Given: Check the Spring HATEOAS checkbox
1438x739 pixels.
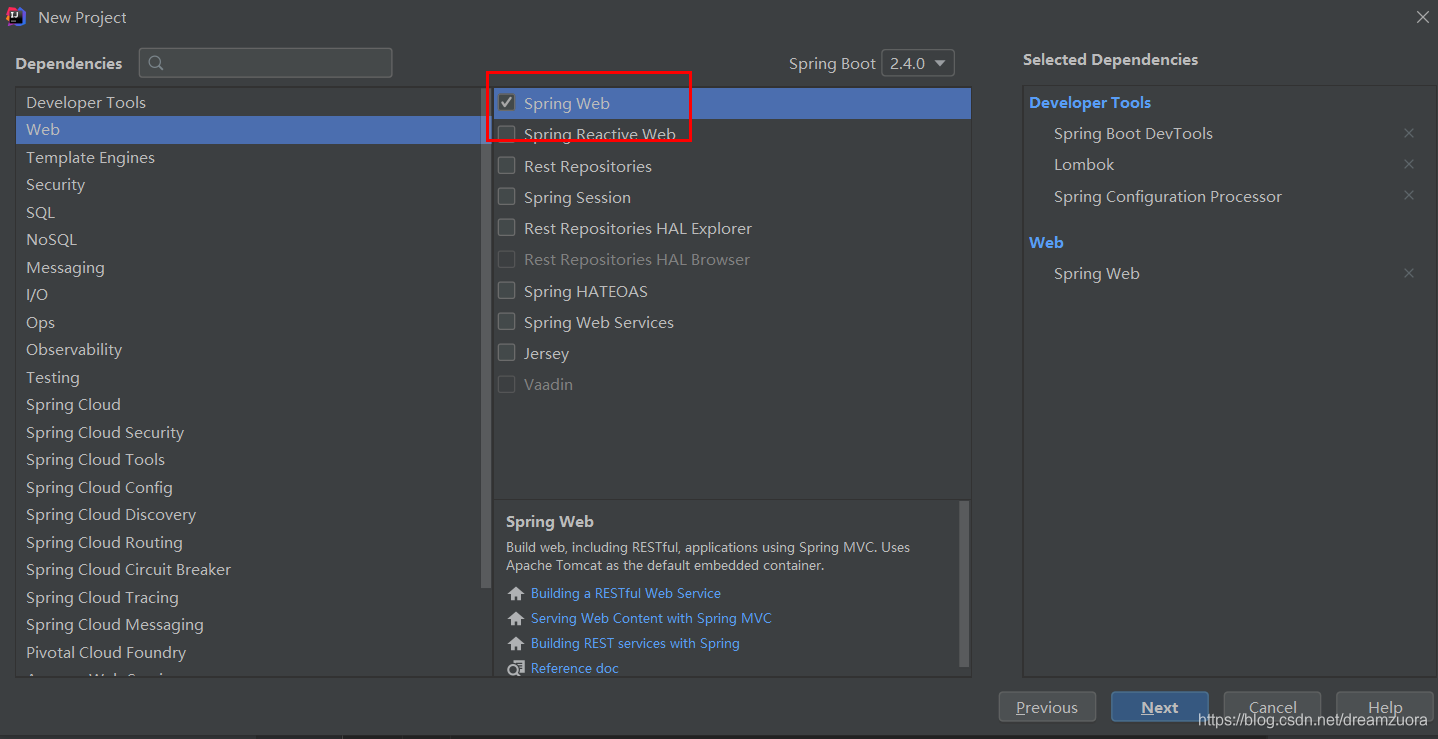Looking at the screenshot, I should pyautogui.click(x=507, y=291).
